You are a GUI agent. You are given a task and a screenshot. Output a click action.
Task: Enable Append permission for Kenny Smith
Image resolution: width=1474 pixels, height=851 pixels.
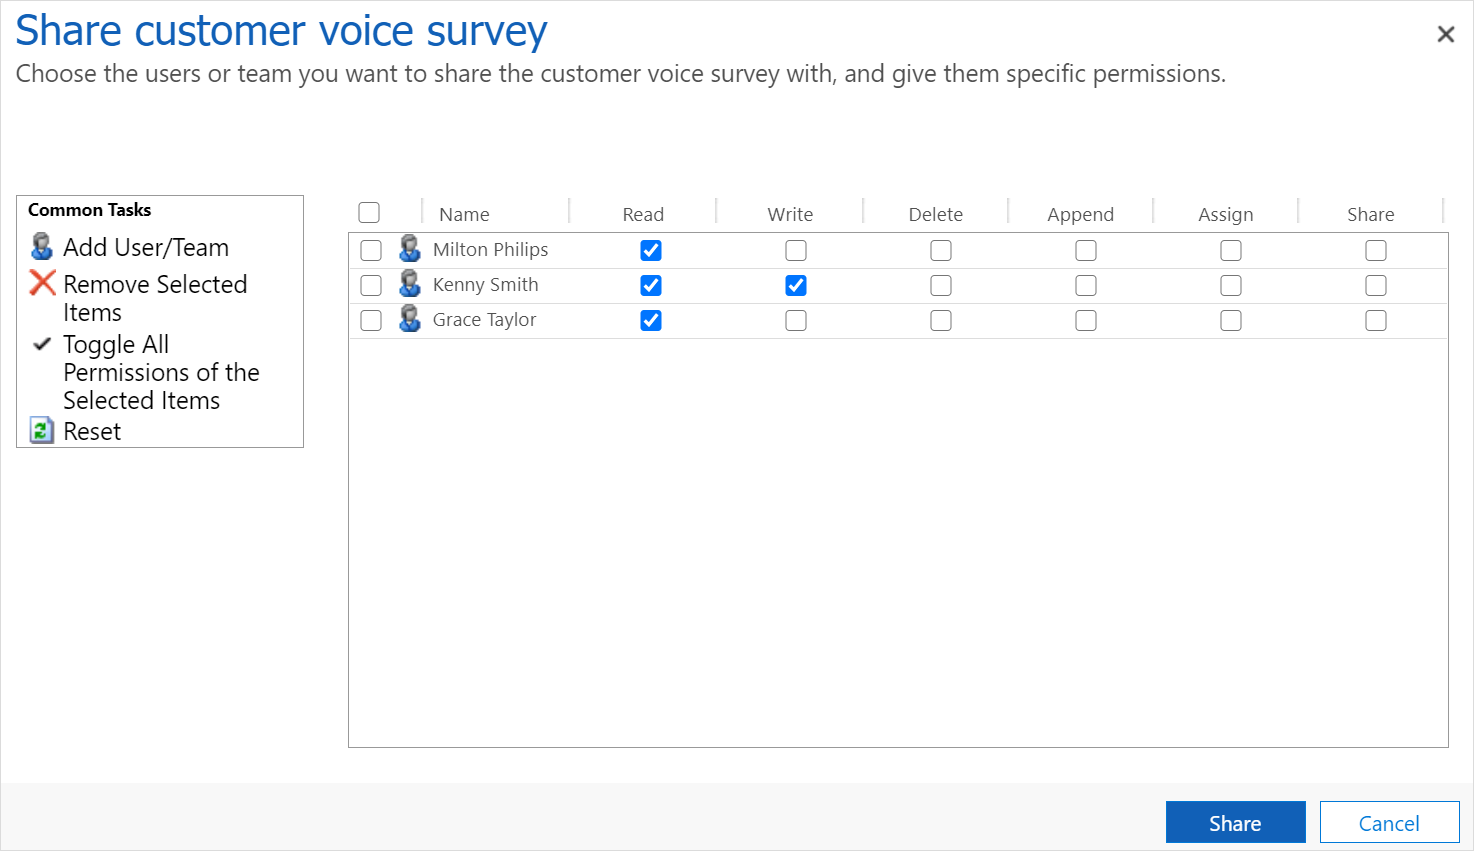point(1086,285)
